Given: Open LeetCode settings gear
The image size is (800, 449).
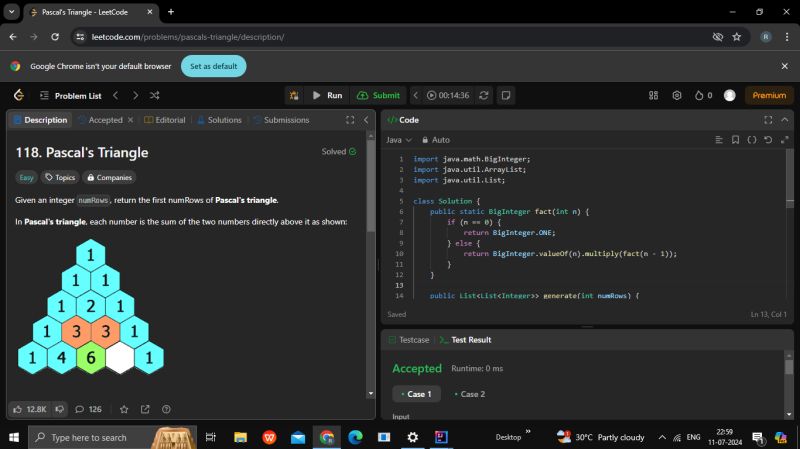Looking at the screenshot, I should (x=677, y=95).
